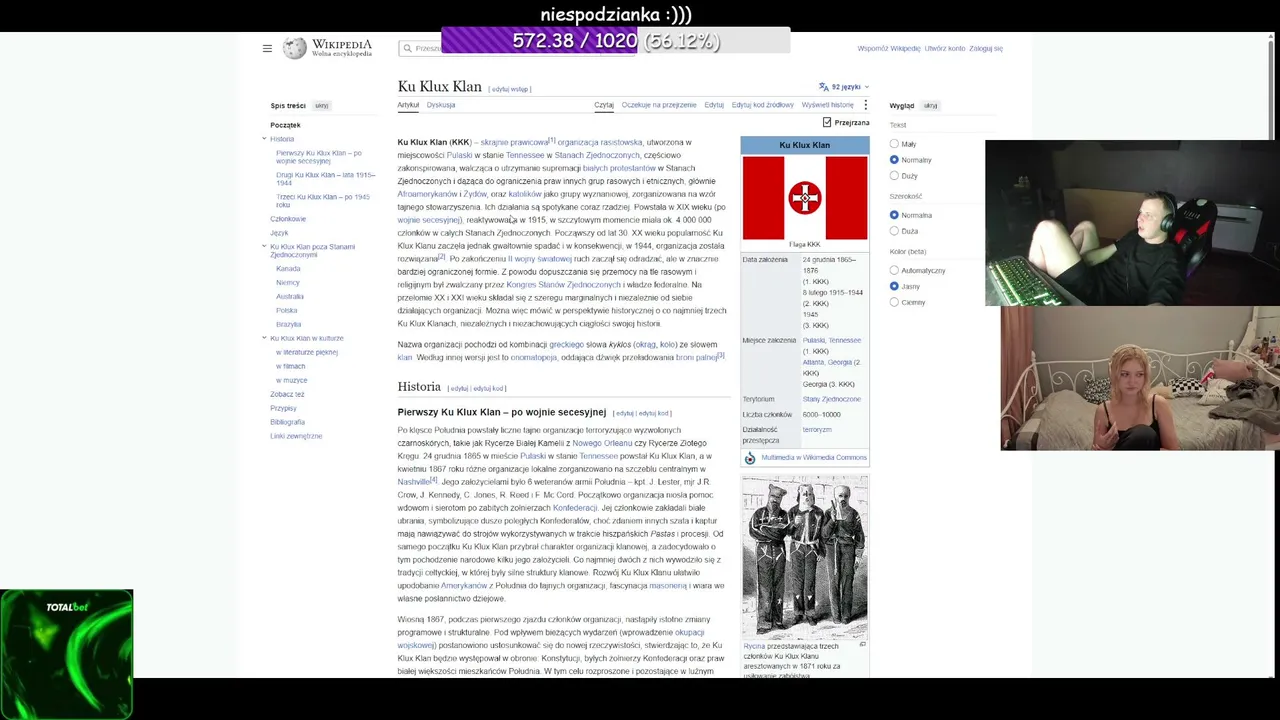Jump to w literaturze pięknej subsection

[307, 352]
